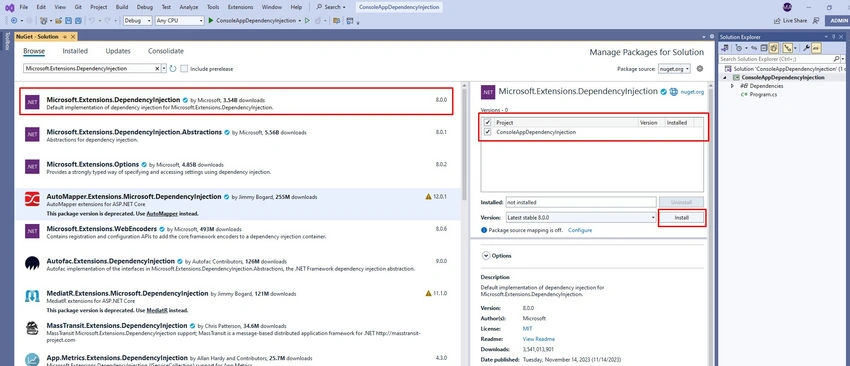Click the MediatR package icon
The height and width of the screenshot is (366, 850).
click(32, 296)
